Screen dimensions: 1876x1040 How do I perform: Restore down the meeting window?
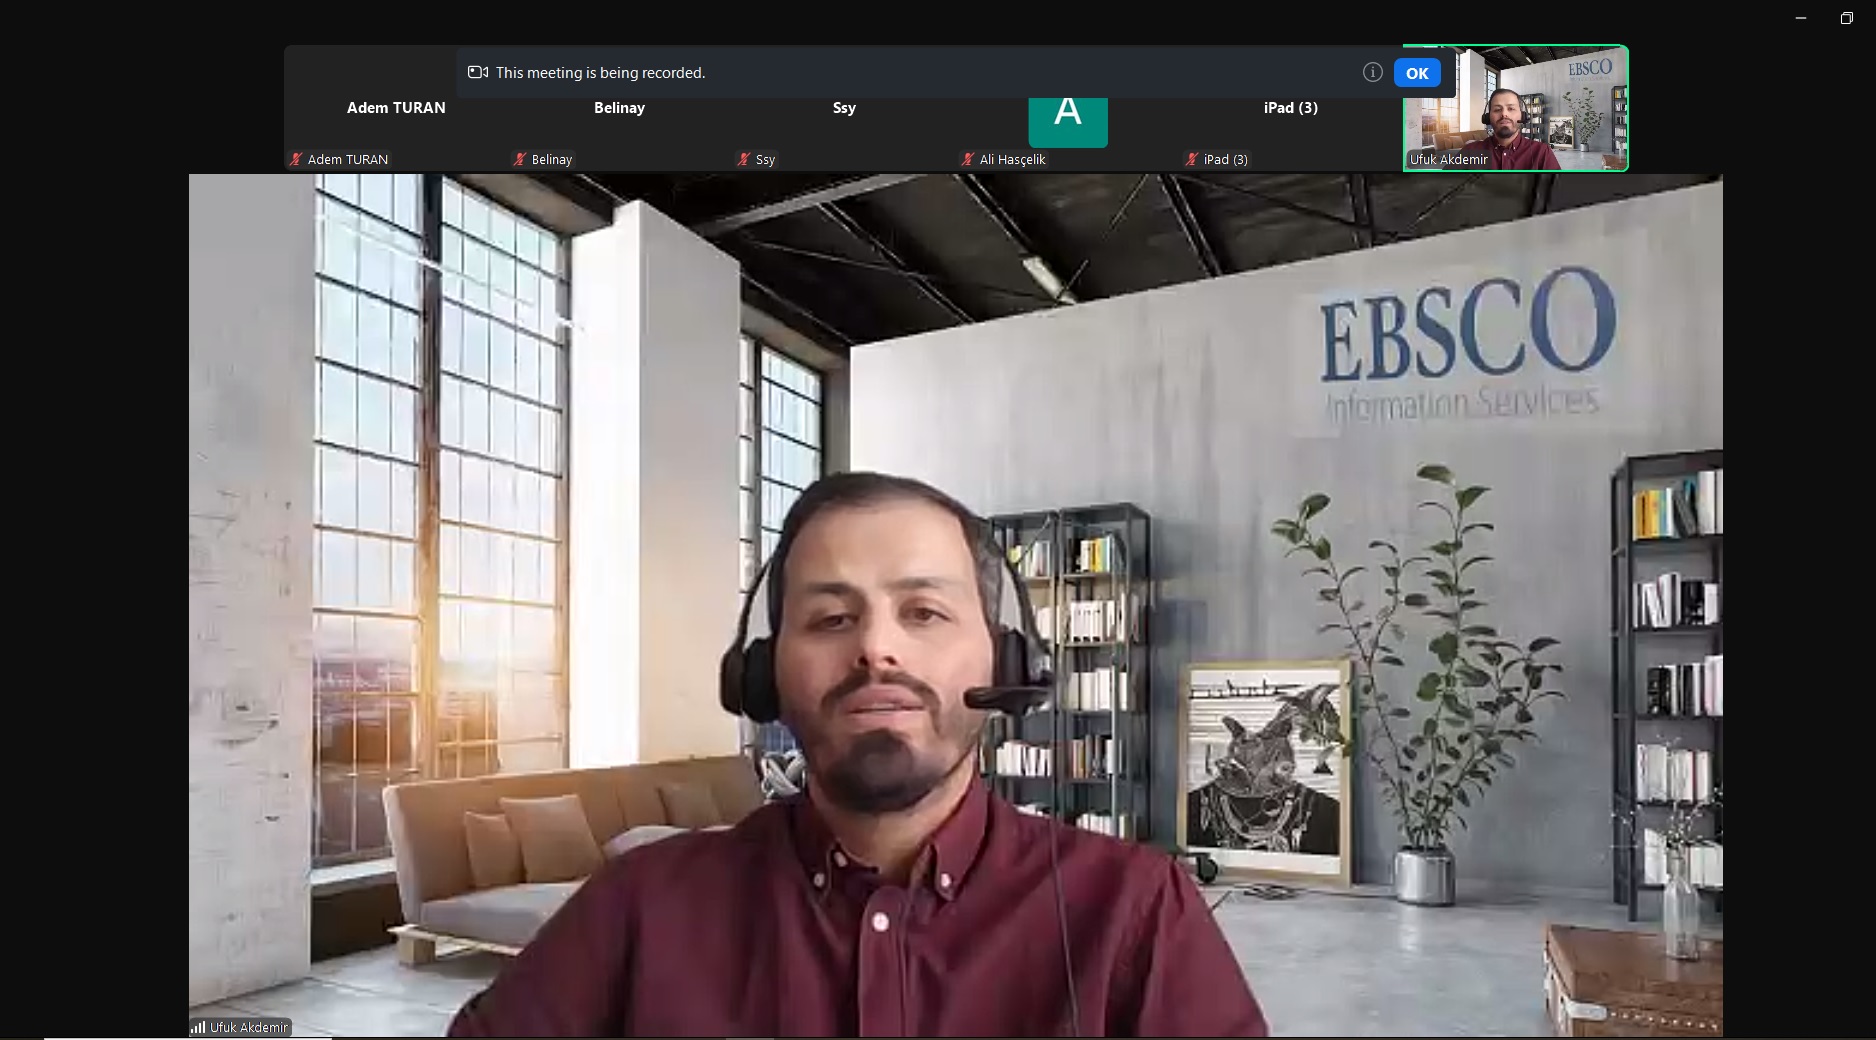tap(1846, 18)
